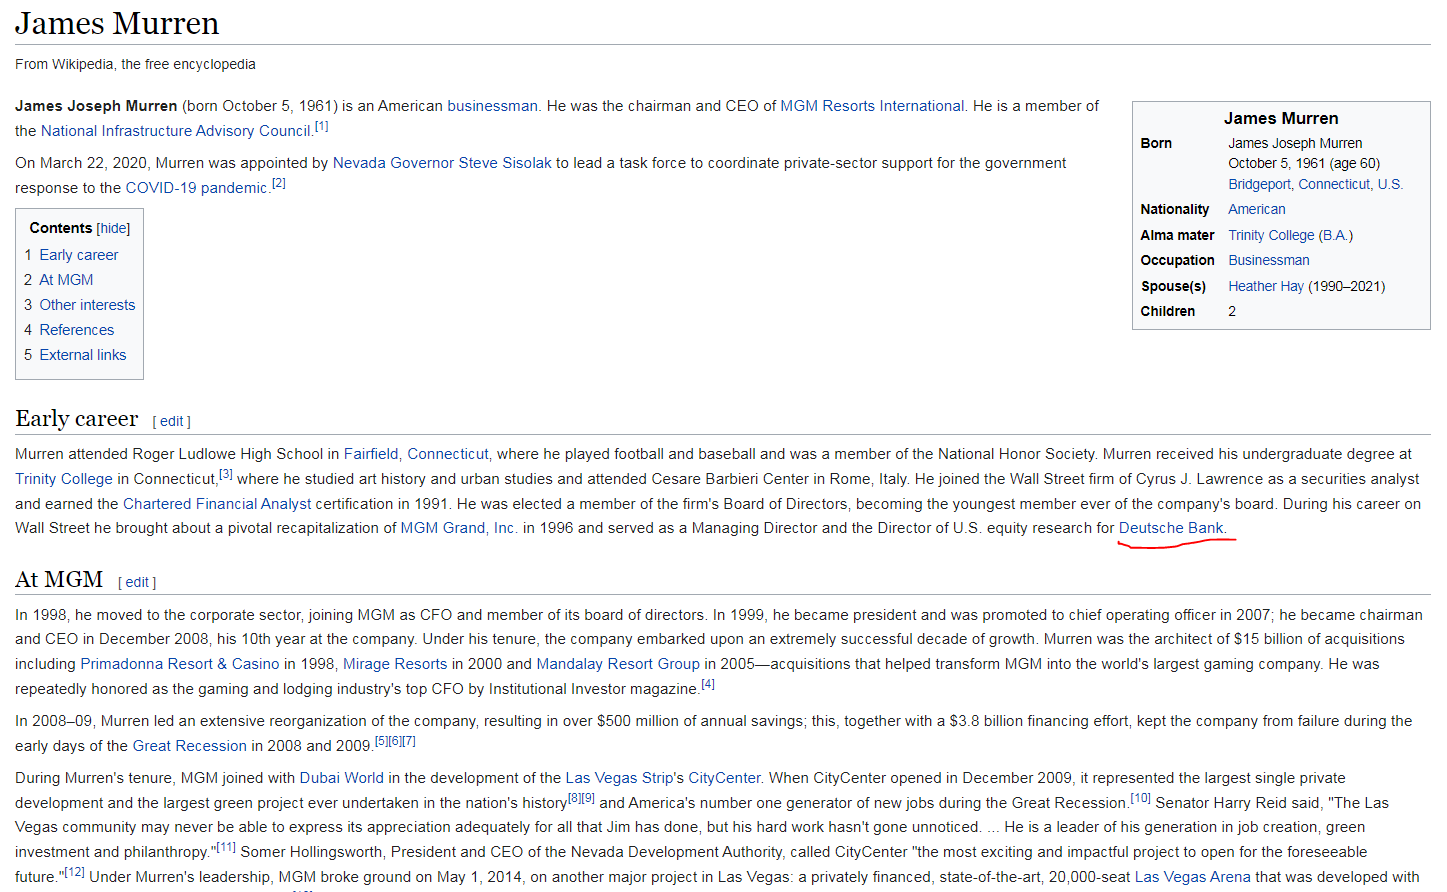Open citation [8] after nation's history
Image resolution: width=1447 pixels, height=892 pixels.
(x=574, y=798)
